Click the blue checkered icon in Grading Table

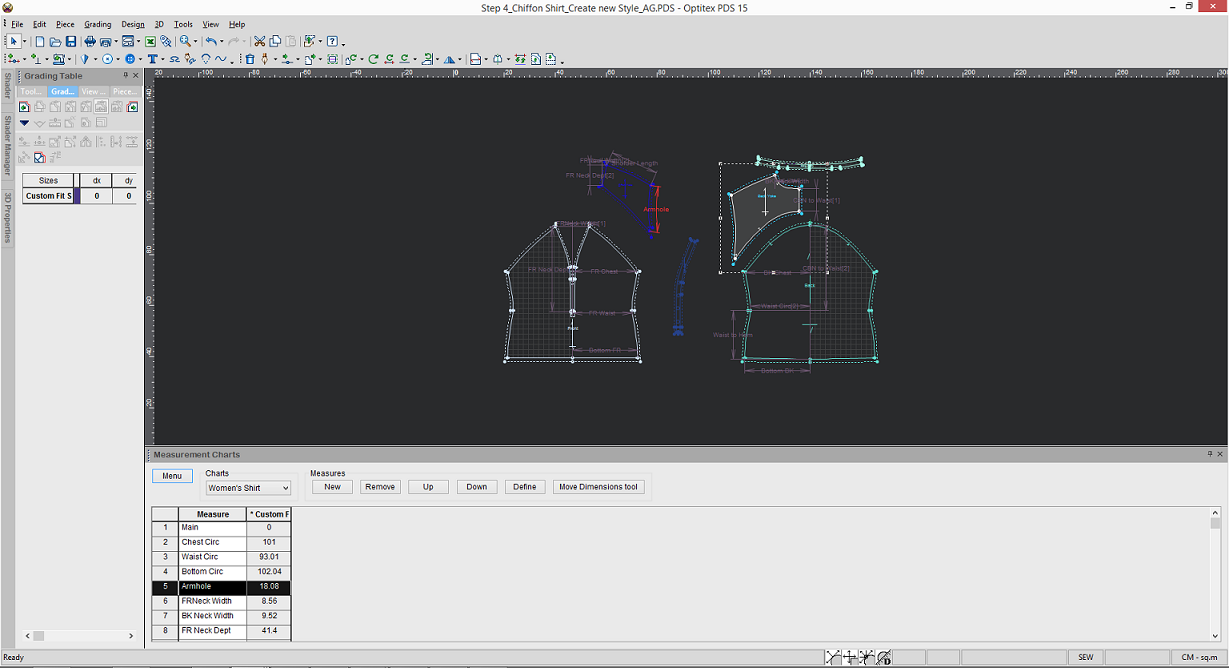pos(39,158)
